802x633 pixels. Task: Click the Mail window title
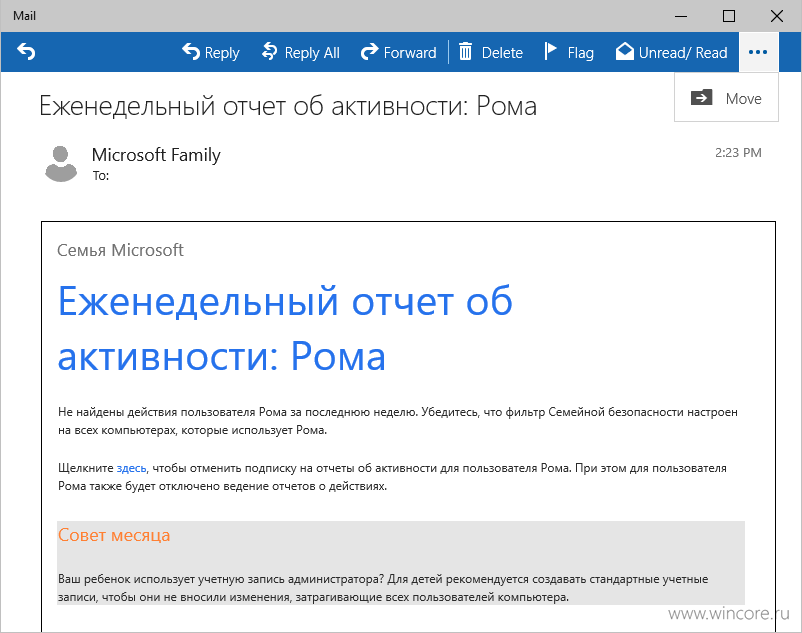[25, 16]
